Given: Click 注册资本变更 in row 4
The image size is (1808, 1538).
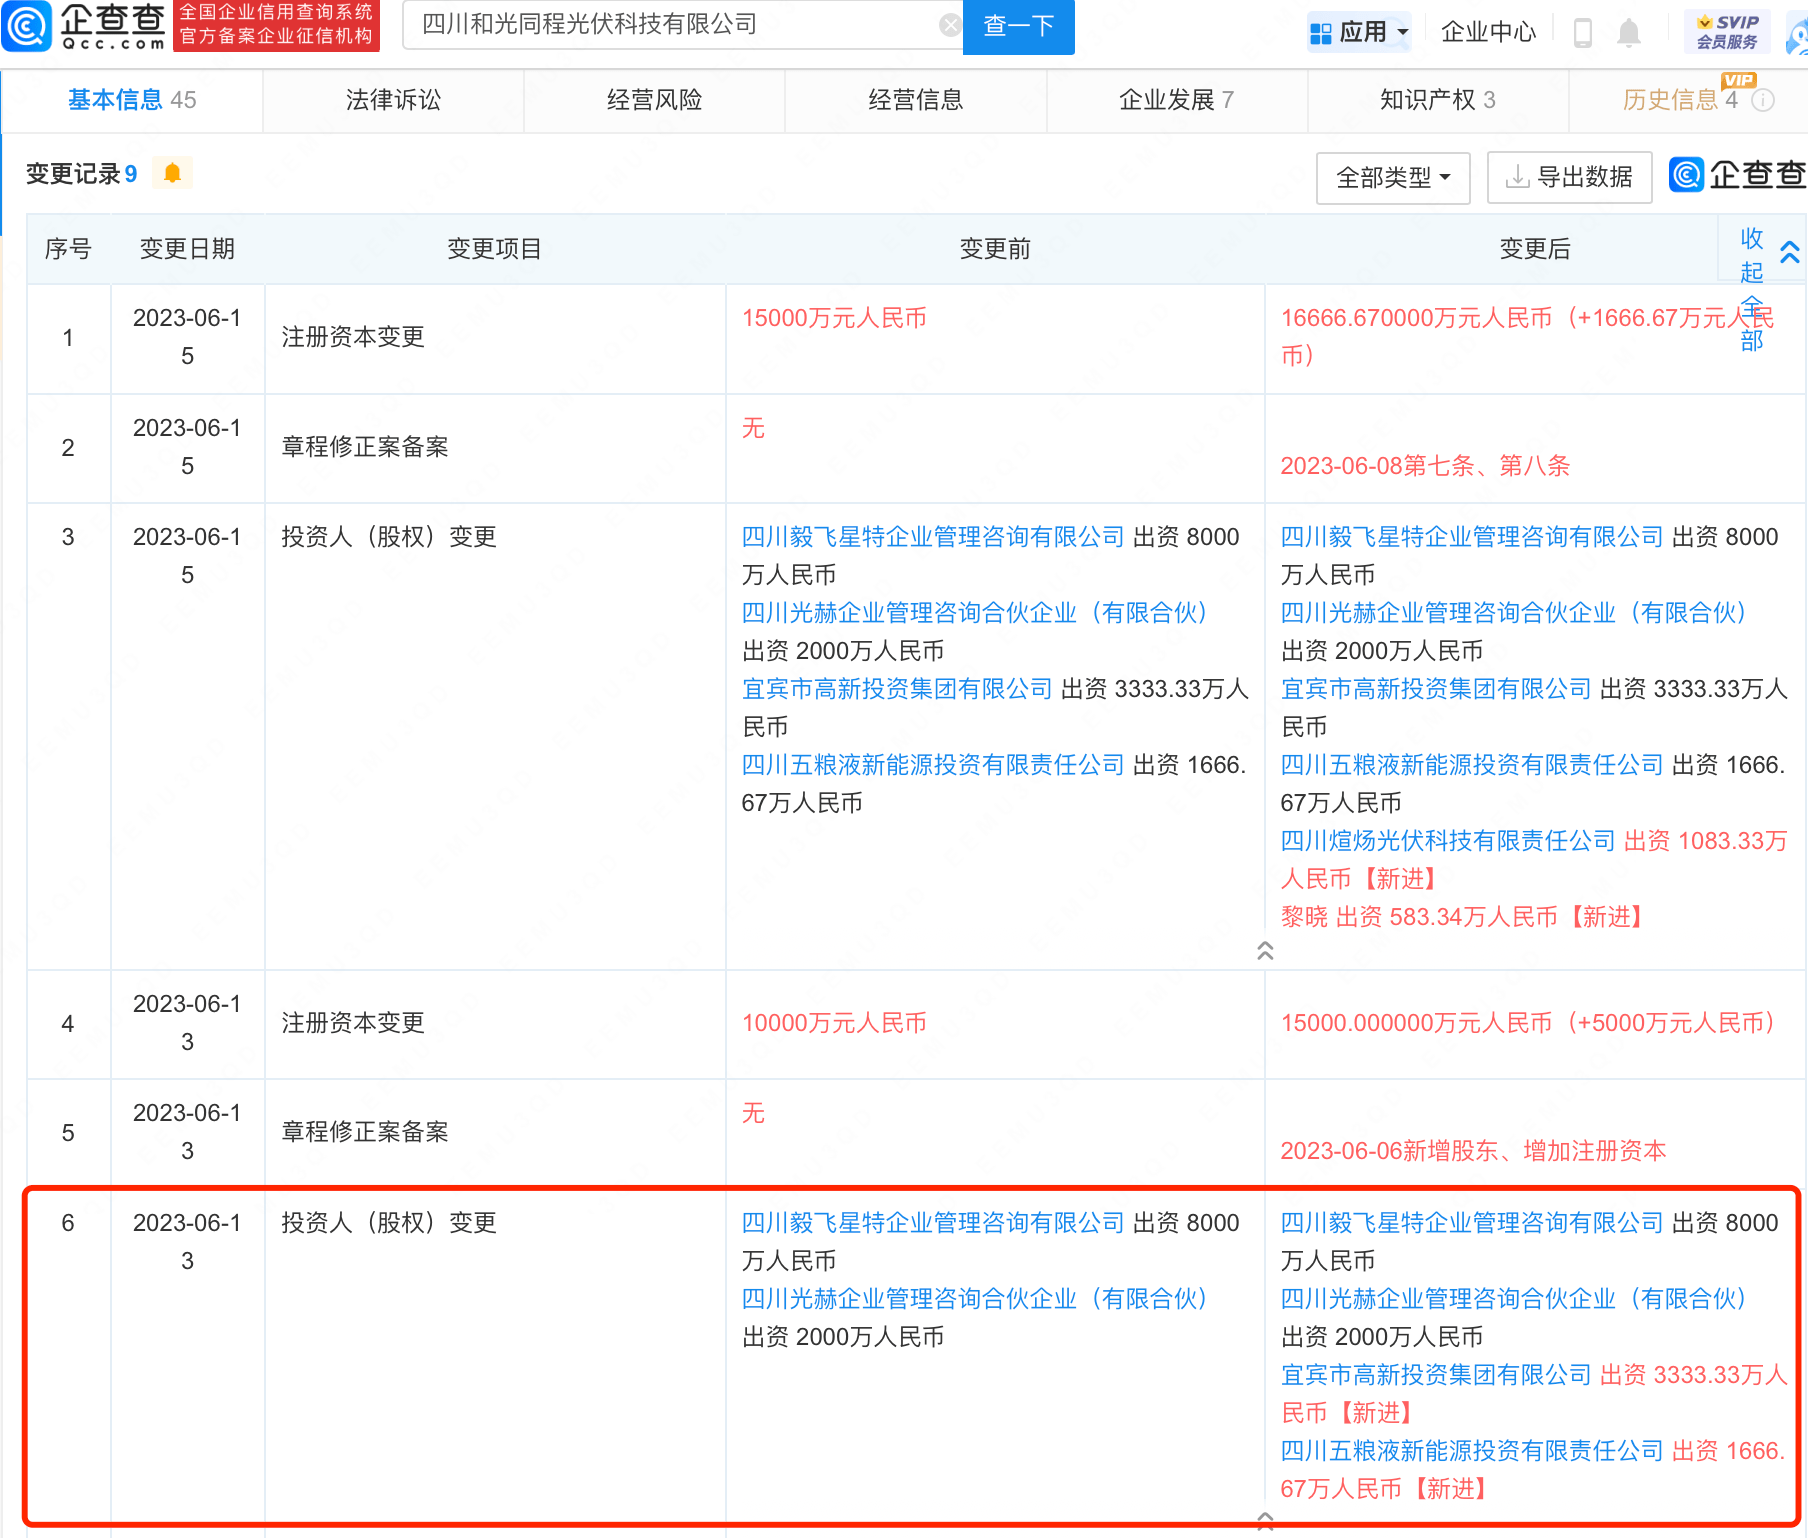Looking at the screenshot, I should tap(353, 1023).
